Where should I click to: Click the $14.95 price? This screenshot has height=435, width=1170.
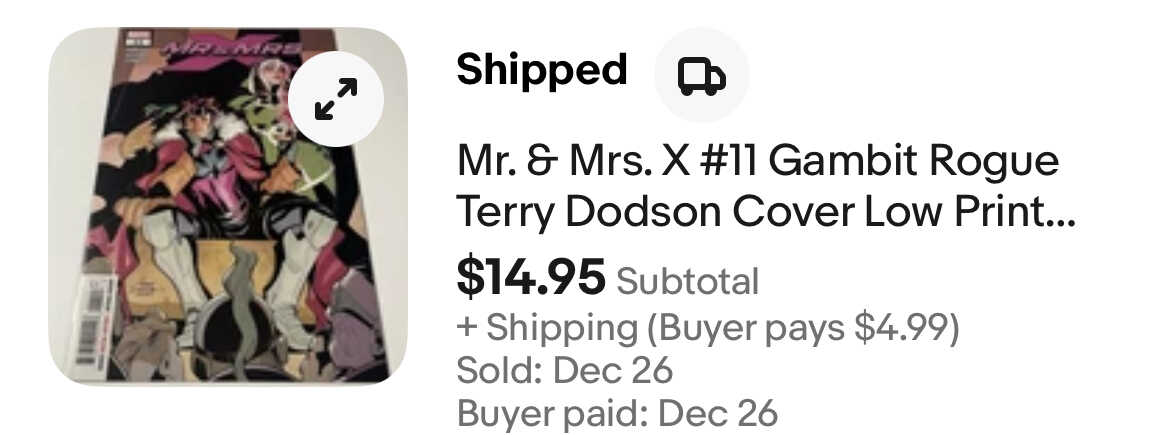(531, 275)
